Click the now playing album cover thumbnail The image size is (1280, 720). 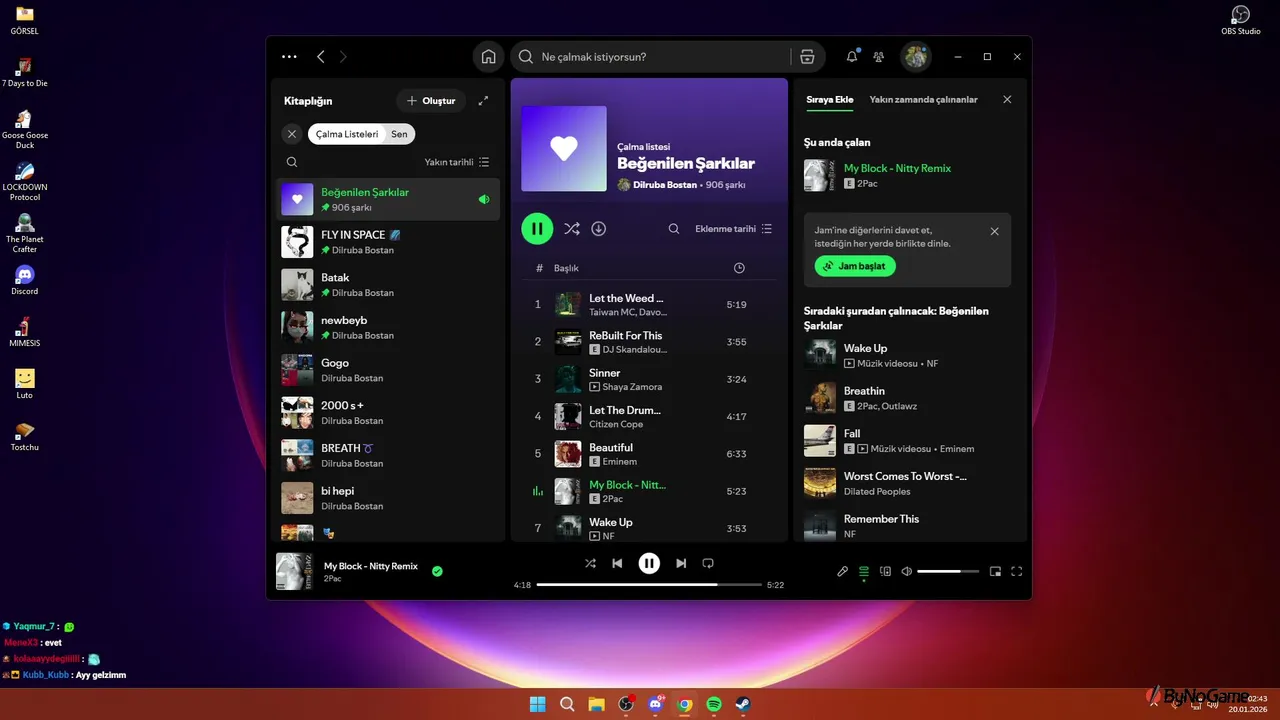click(x=294, y=571)
